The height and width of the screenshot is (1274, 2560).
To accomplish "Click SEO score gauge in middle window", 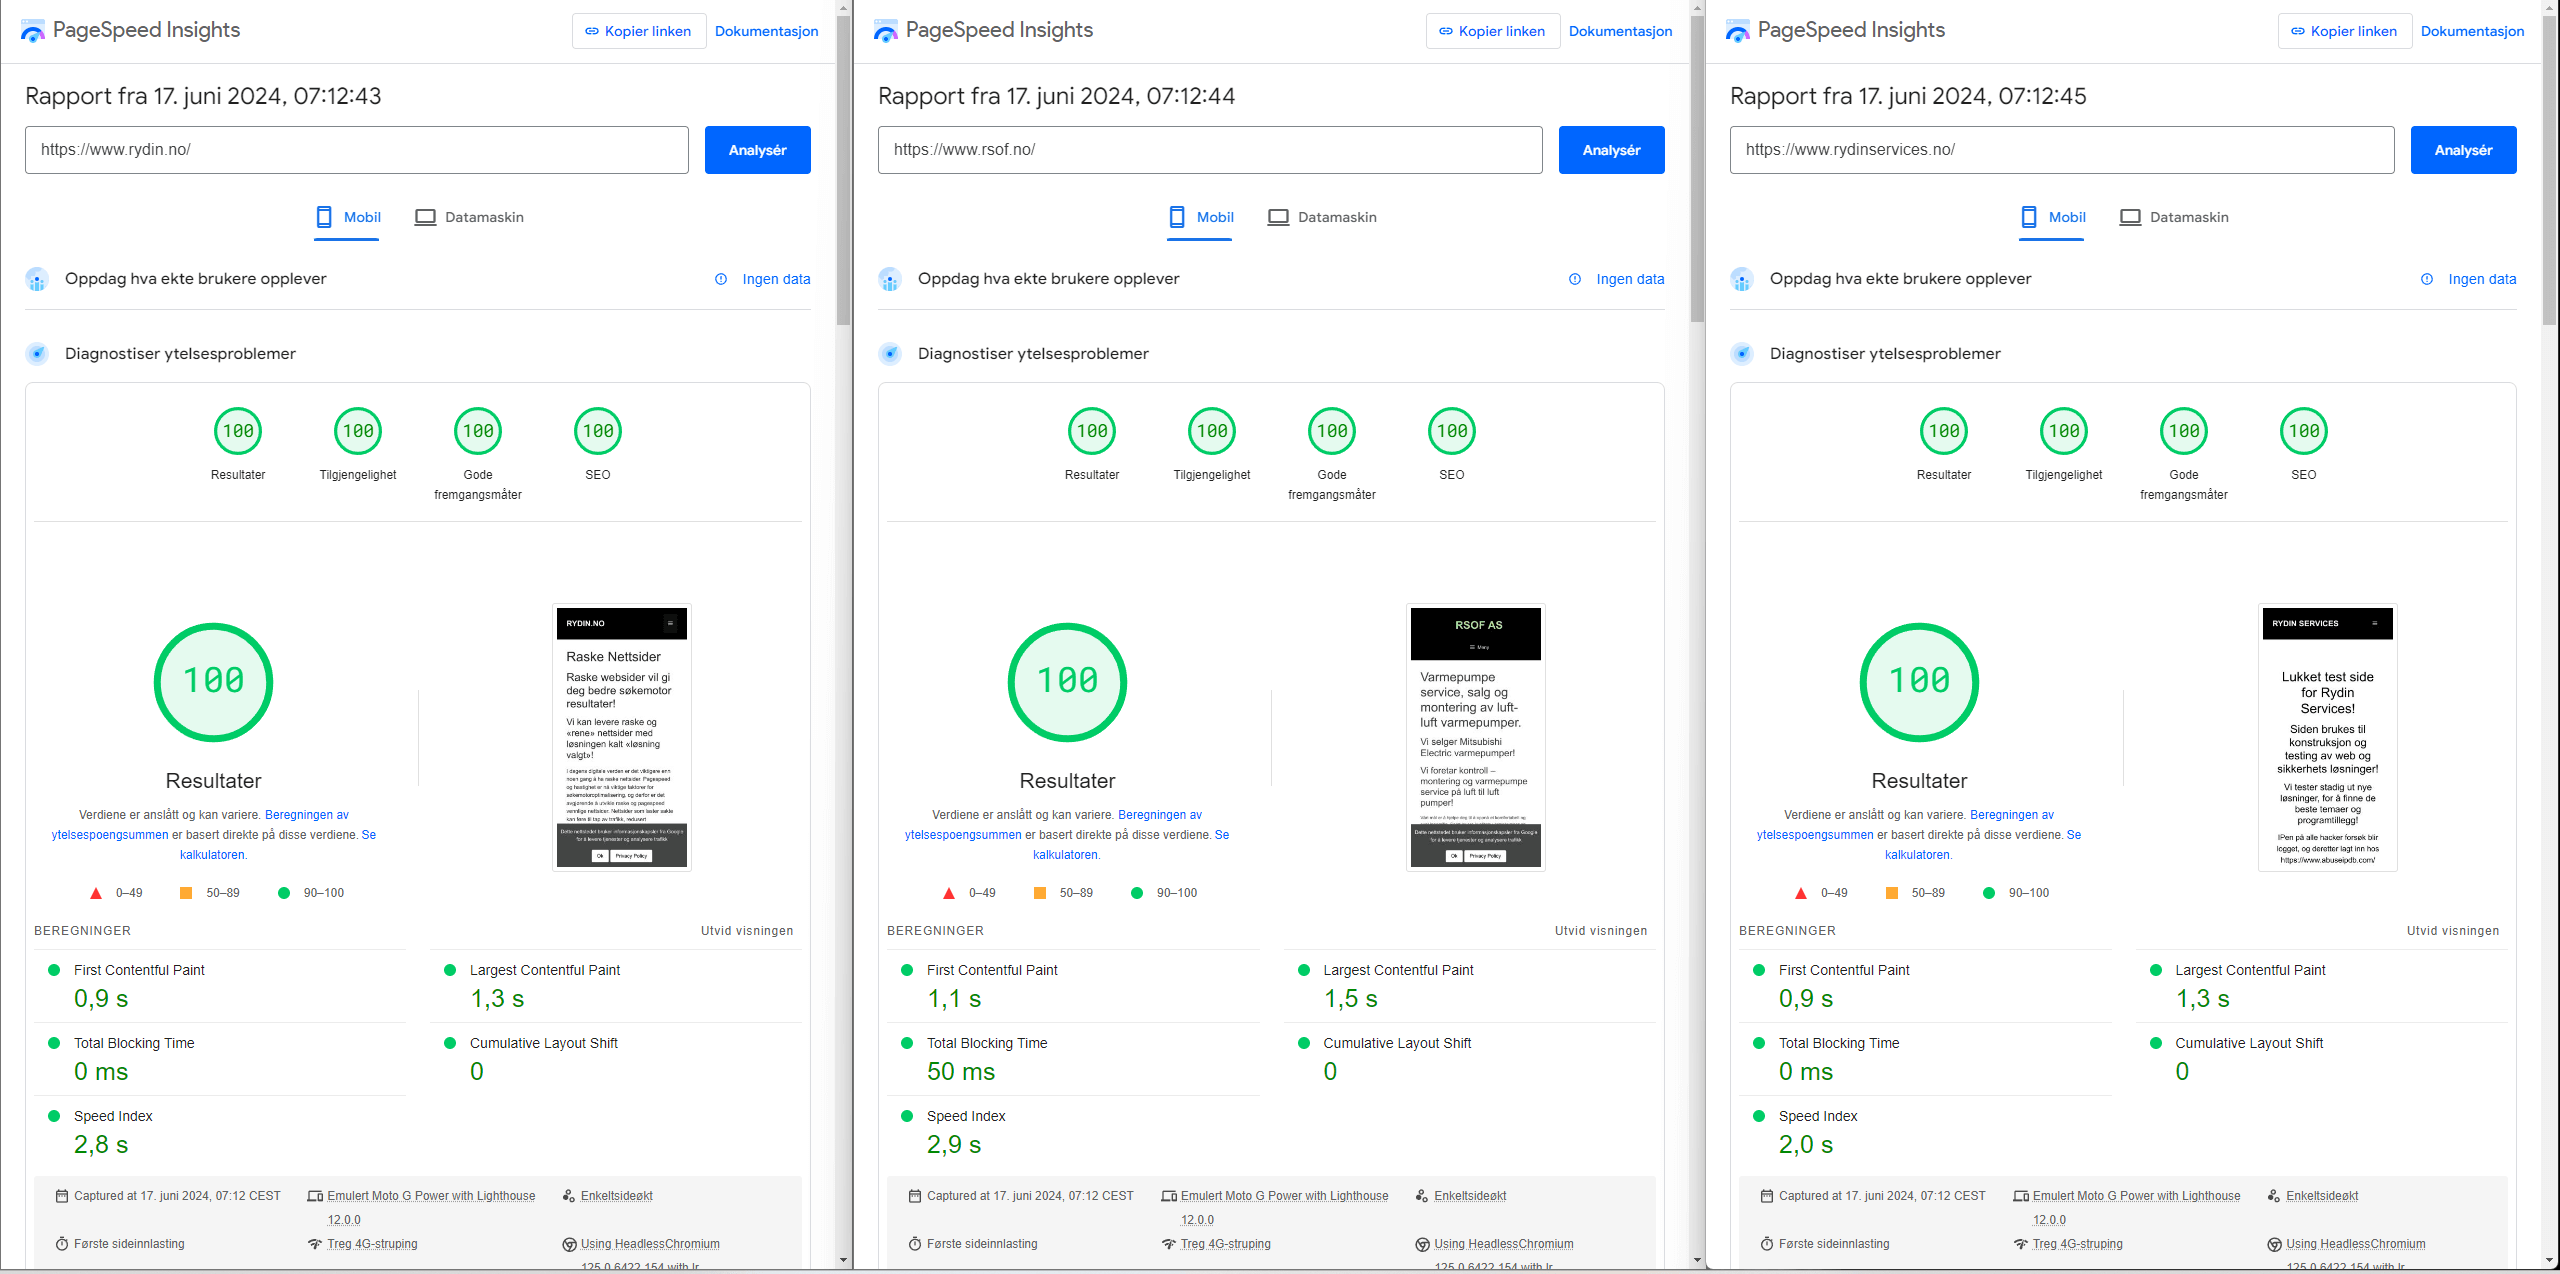I will pos(1451,431).
